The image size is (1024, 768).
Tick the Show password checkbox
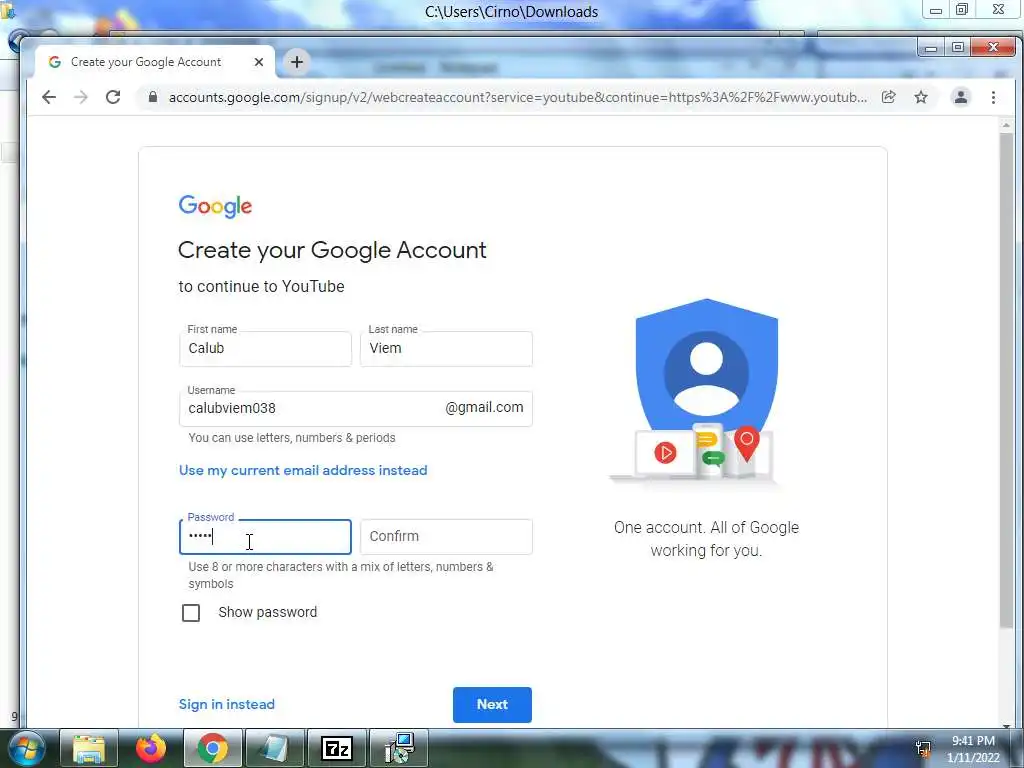click(x=191, y=613)
